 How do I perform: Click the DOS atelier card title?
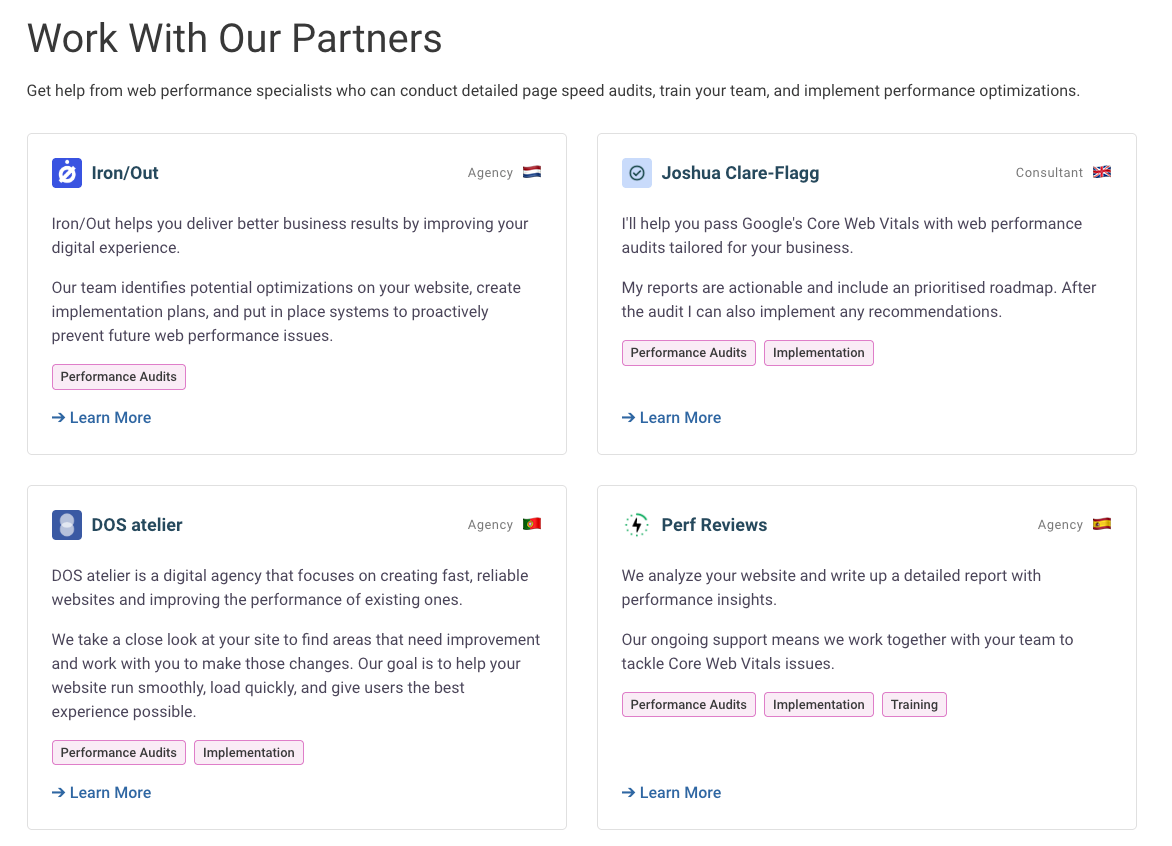[137, 525]
